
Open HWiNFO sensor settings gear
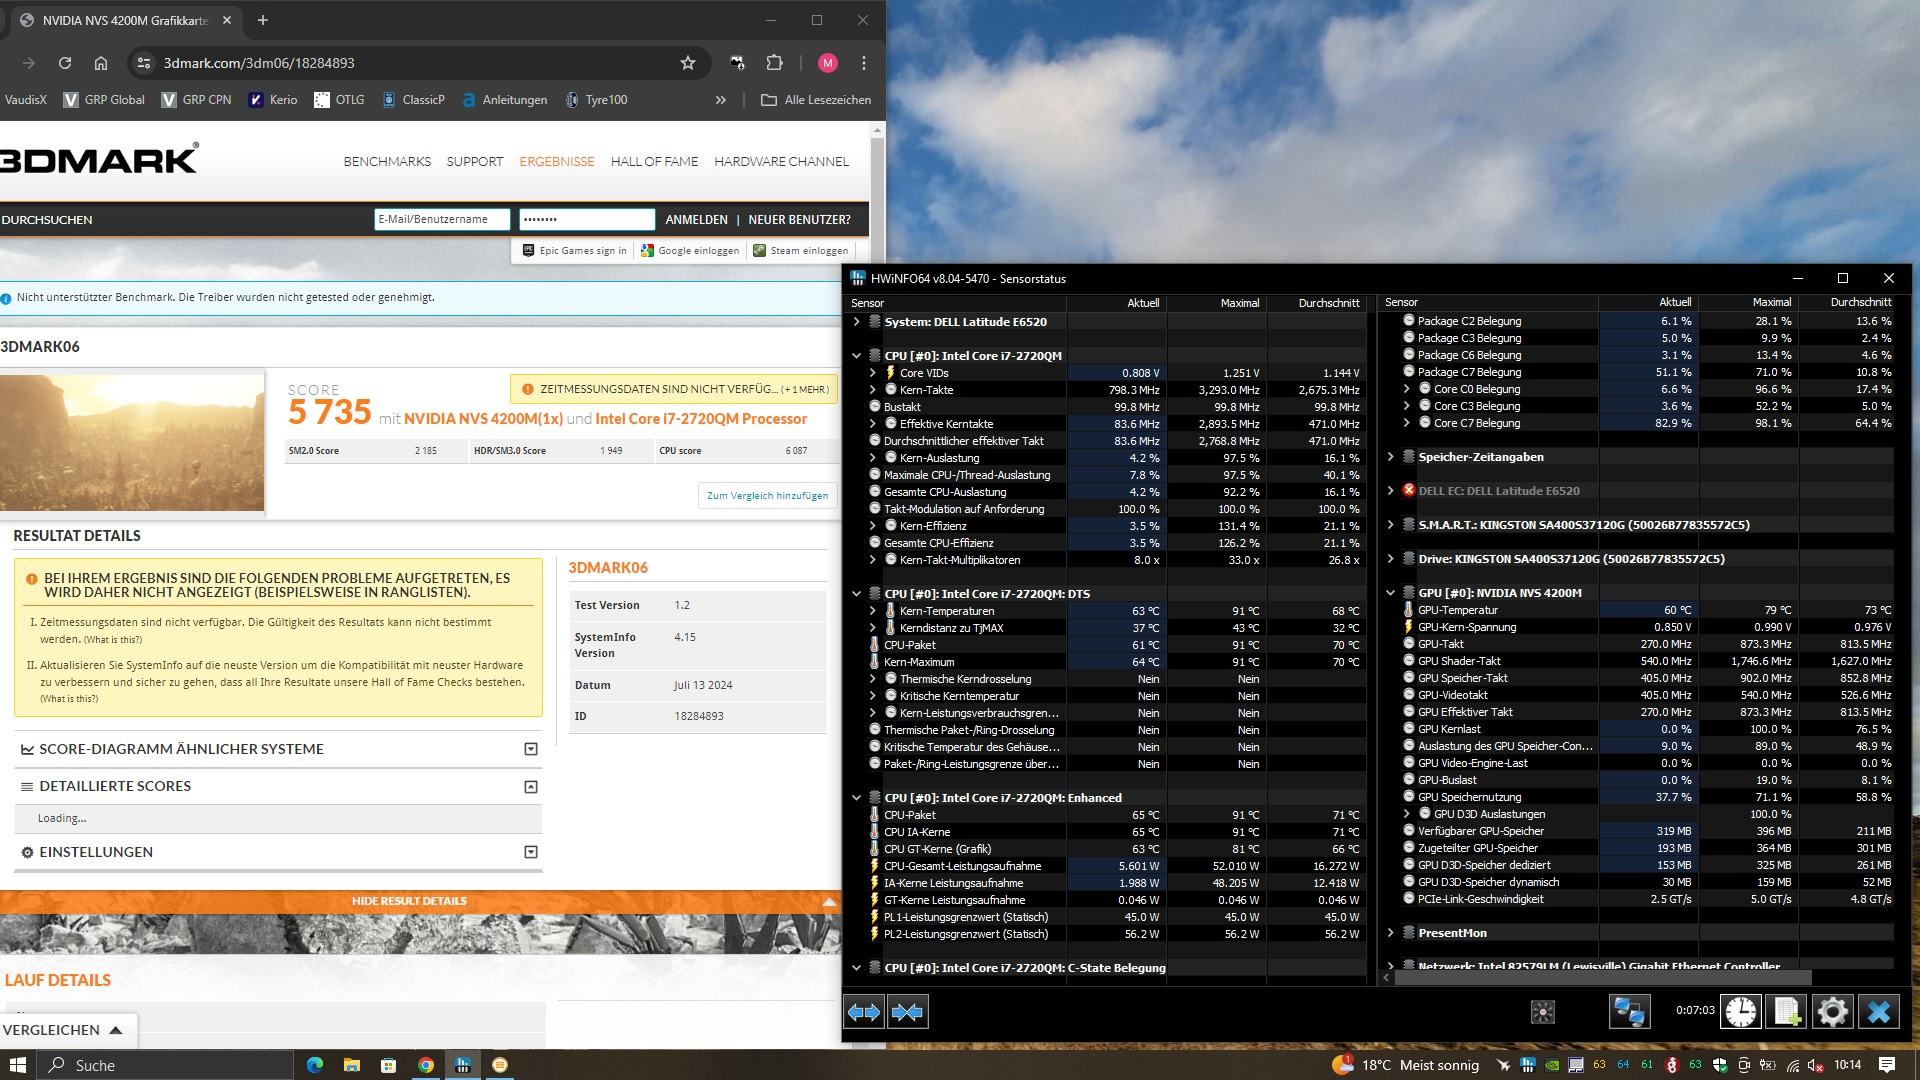(1833, 1012)
